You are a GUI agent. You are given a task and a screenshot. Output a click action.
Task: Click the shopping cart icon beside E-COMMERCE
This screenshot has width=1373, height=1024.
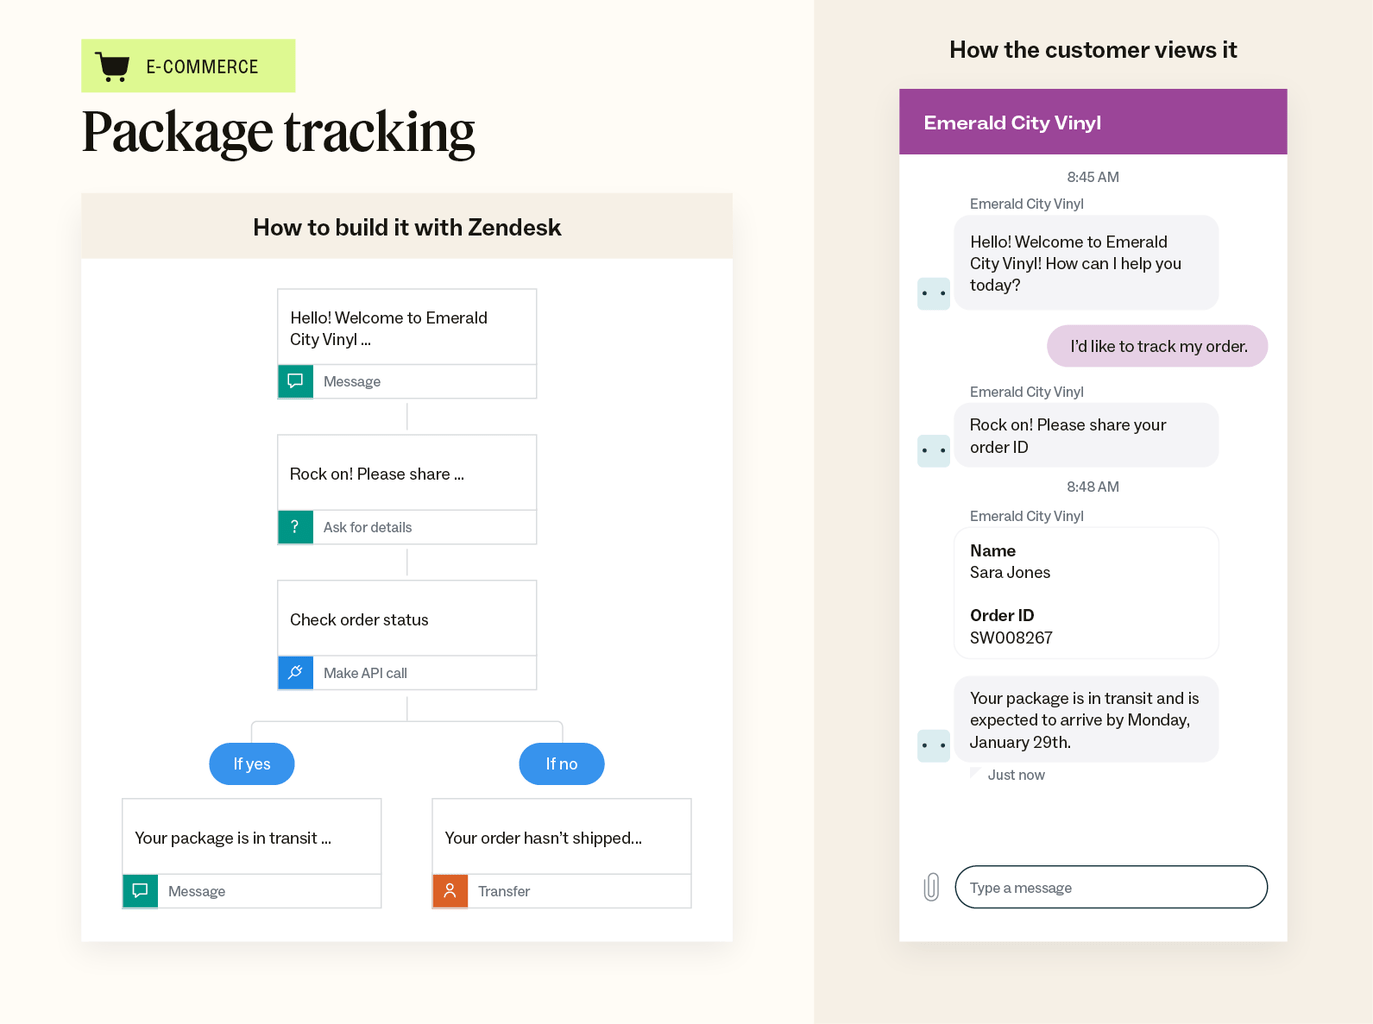pyautogui.click(x=112, y=66)
